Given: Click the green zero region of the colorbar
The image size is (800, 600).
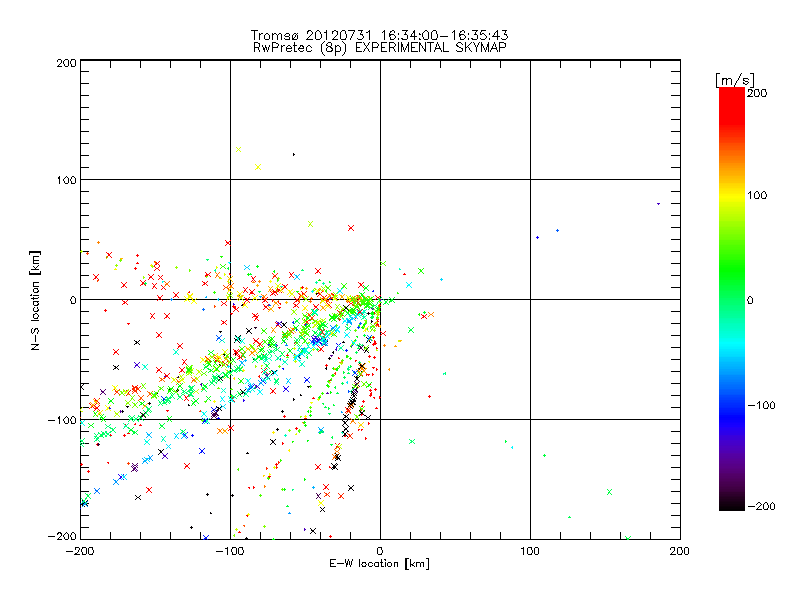Looking at the screenshot, I should tap(731, 299).
